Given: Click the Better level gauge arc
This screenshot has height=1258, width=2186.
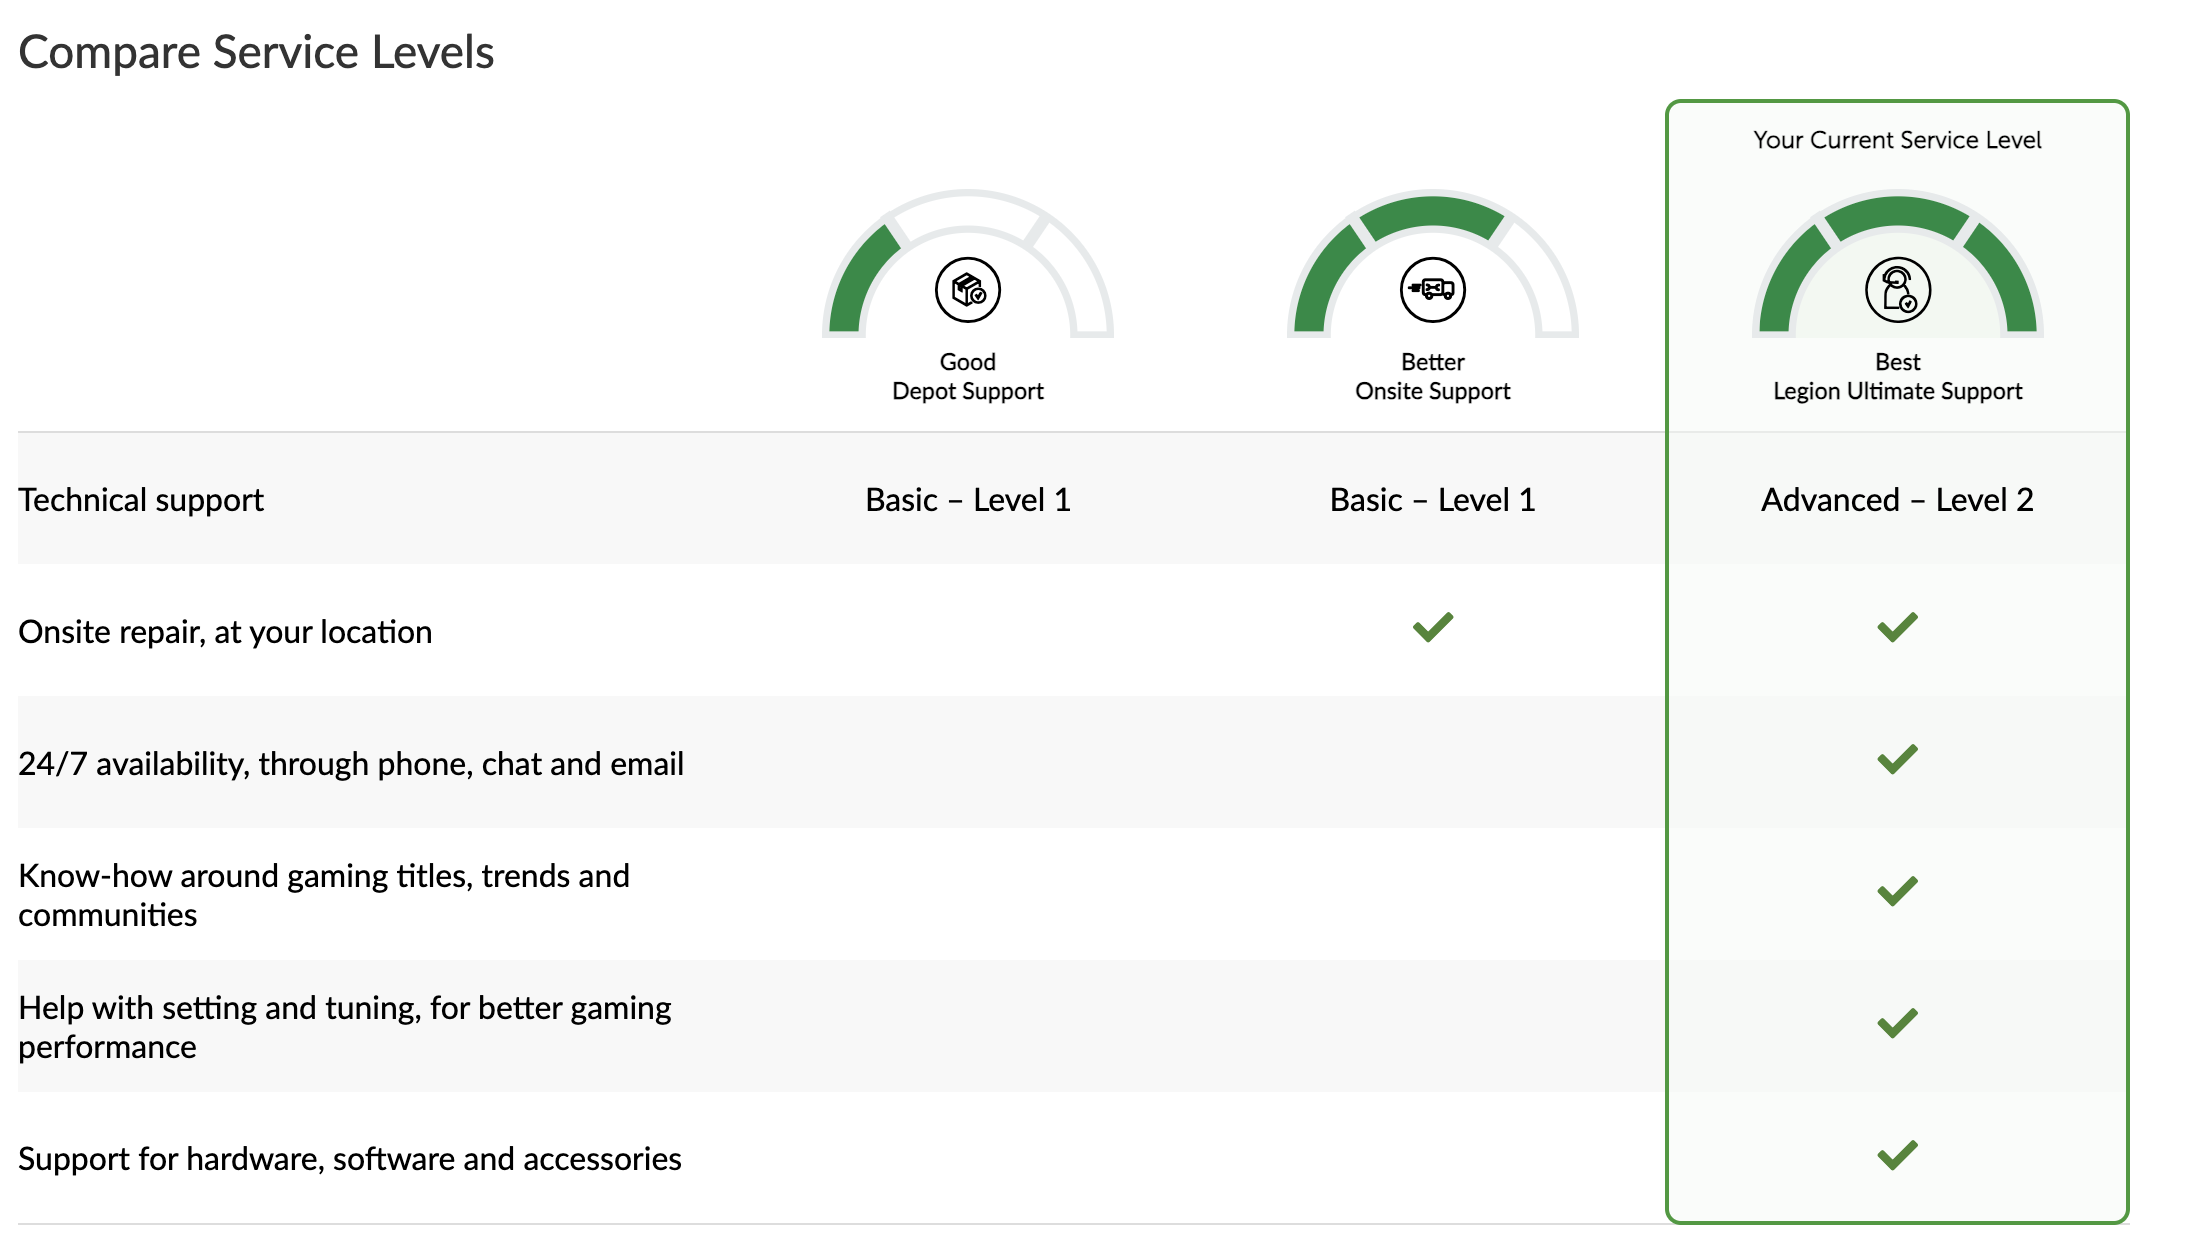Looking at the screenshot, I should [1432, 262].
